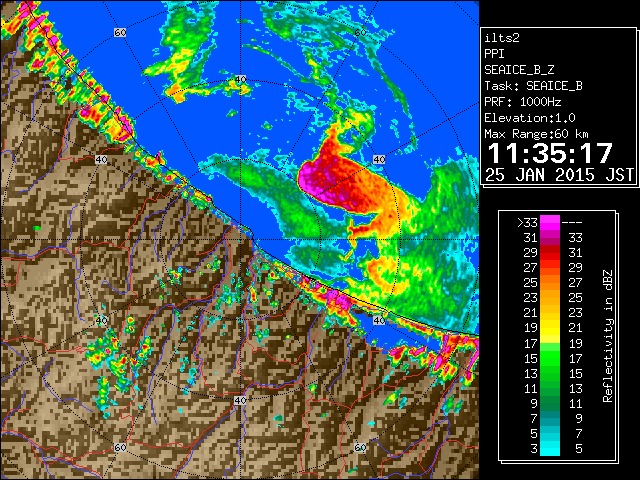Pick the cyan 3-5 legend band

tap(550, 448)
